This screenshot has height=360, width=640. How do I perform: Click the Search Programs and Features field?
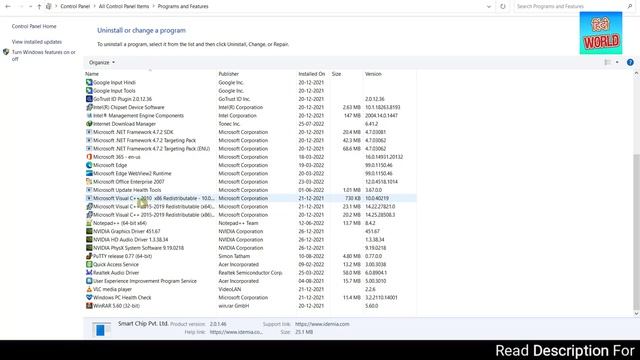569,7
